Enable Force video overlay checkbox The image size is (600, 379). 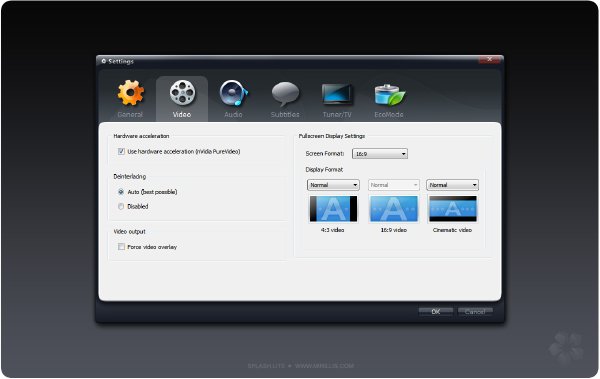[121, 247]
